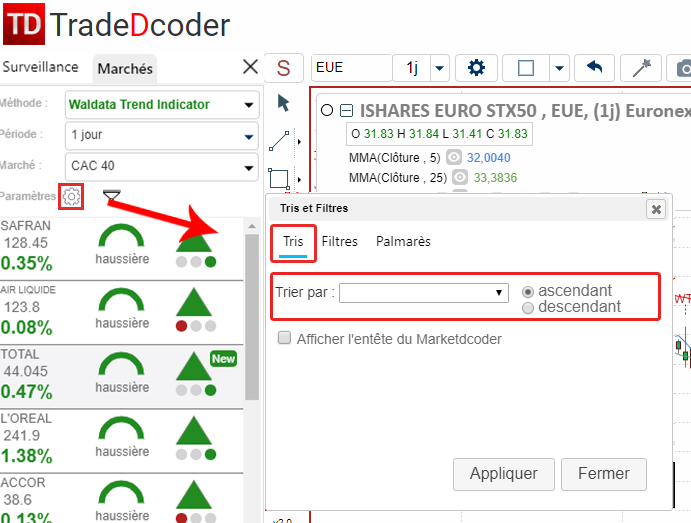Open the Trier par dropdown
This screenshot has width=691, height=523.
point(424,293)
